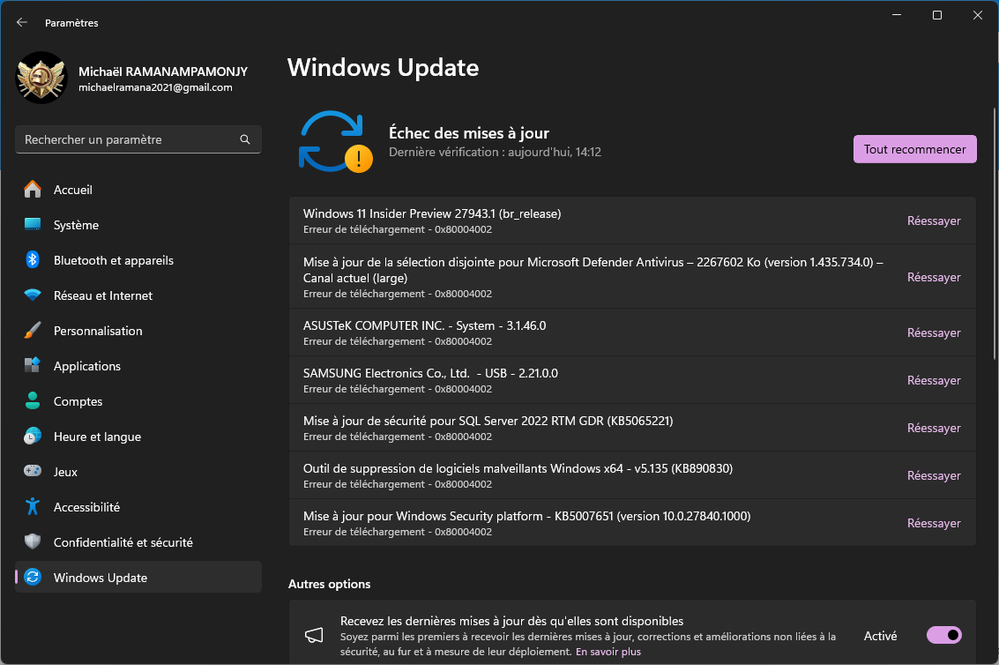Click the search magnifier icon
The height and width of the screenshot is (665, 999).
tap(245, 139)
